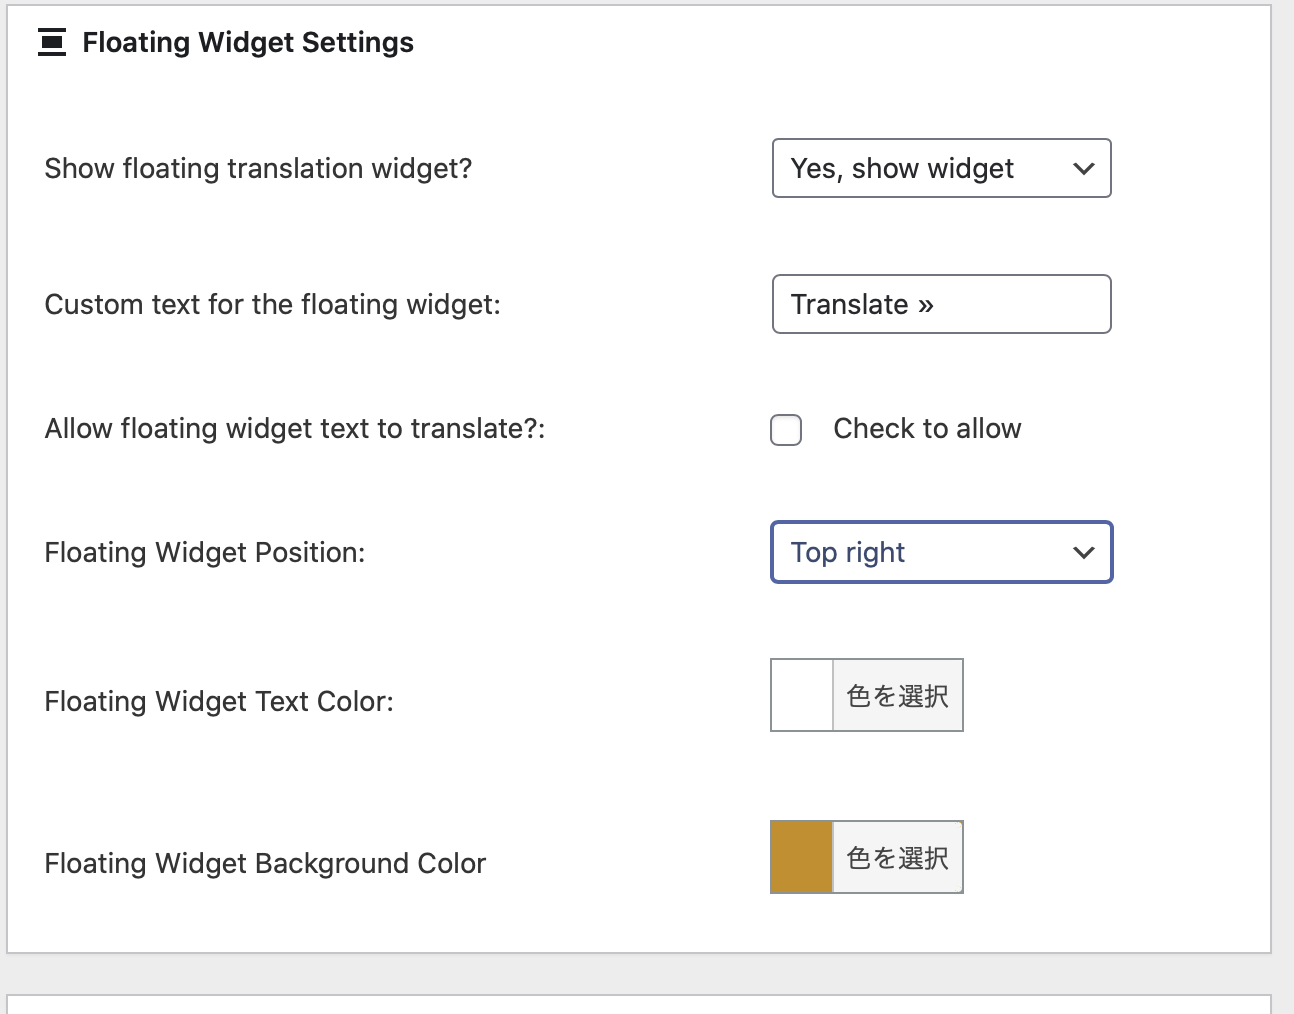Click the white text color swatch
1294x1014 pixels.
pyautogui.click(x=802, y=695)
